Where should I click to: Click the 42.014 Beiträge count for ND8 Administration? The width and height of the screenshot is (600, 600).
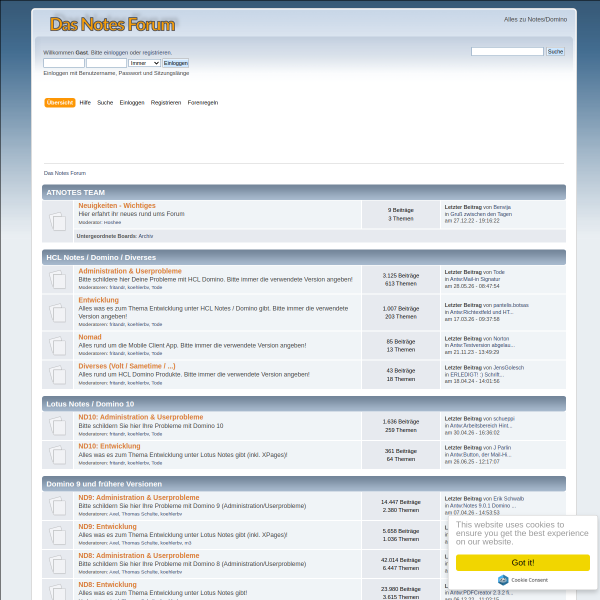tap(401, 560)
